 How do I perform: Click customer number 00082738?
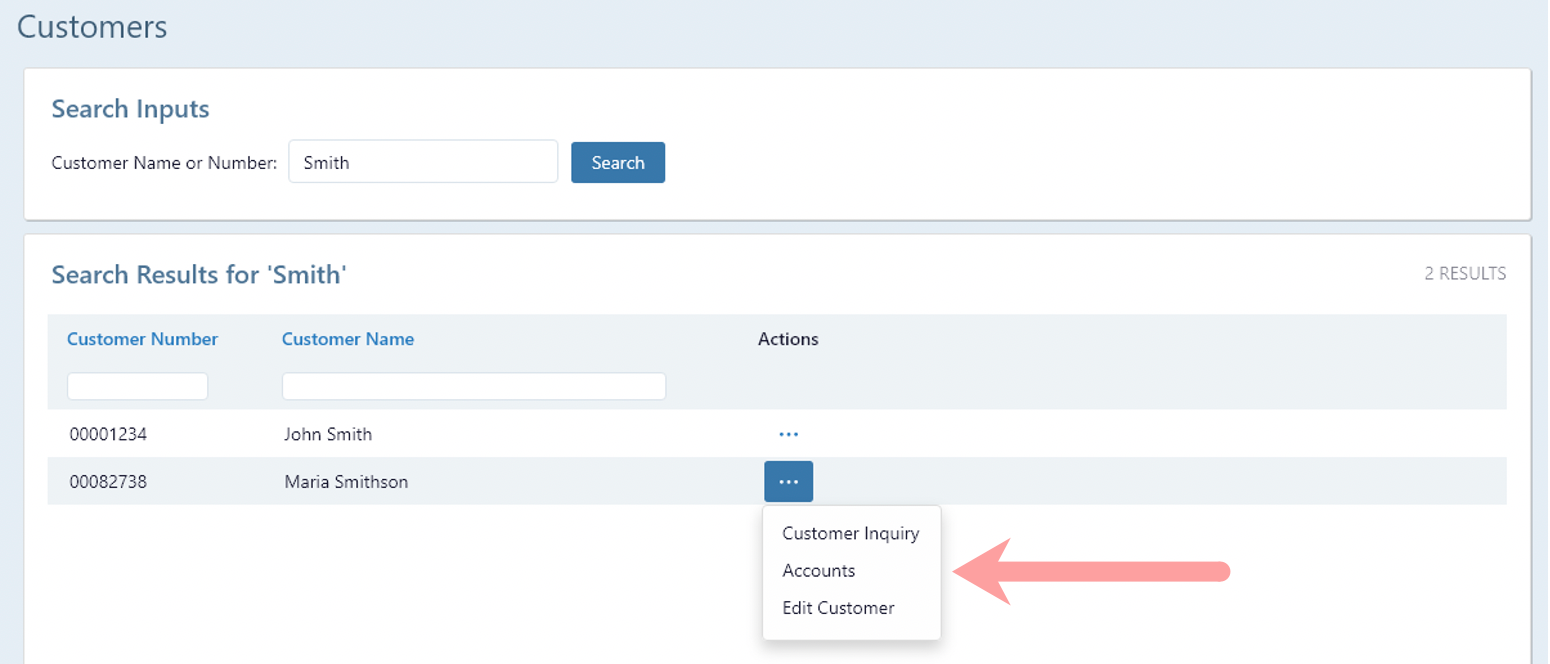[108, 482]
